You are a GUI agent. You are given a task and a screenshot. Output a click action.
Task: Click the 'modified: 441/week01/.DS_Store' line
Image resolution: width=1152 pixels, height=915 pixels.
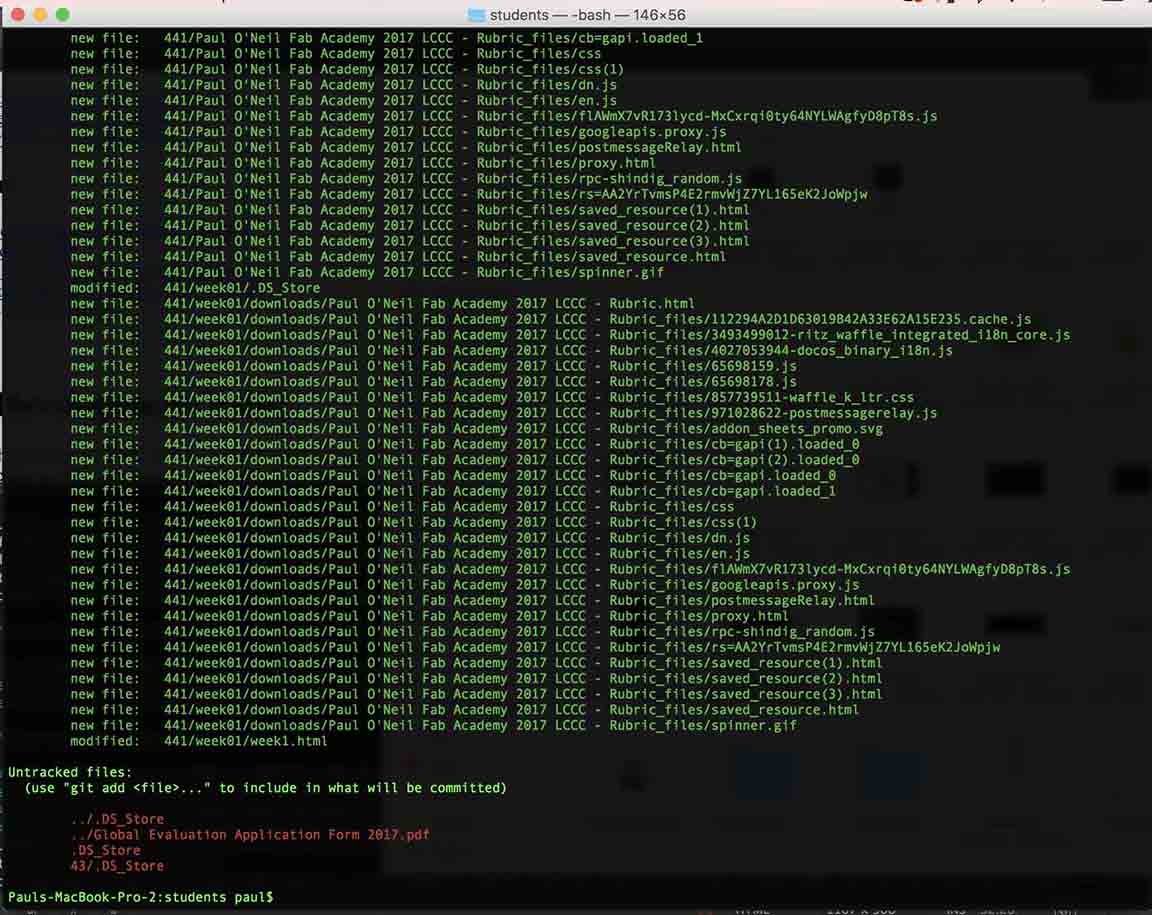coord(195,288)
